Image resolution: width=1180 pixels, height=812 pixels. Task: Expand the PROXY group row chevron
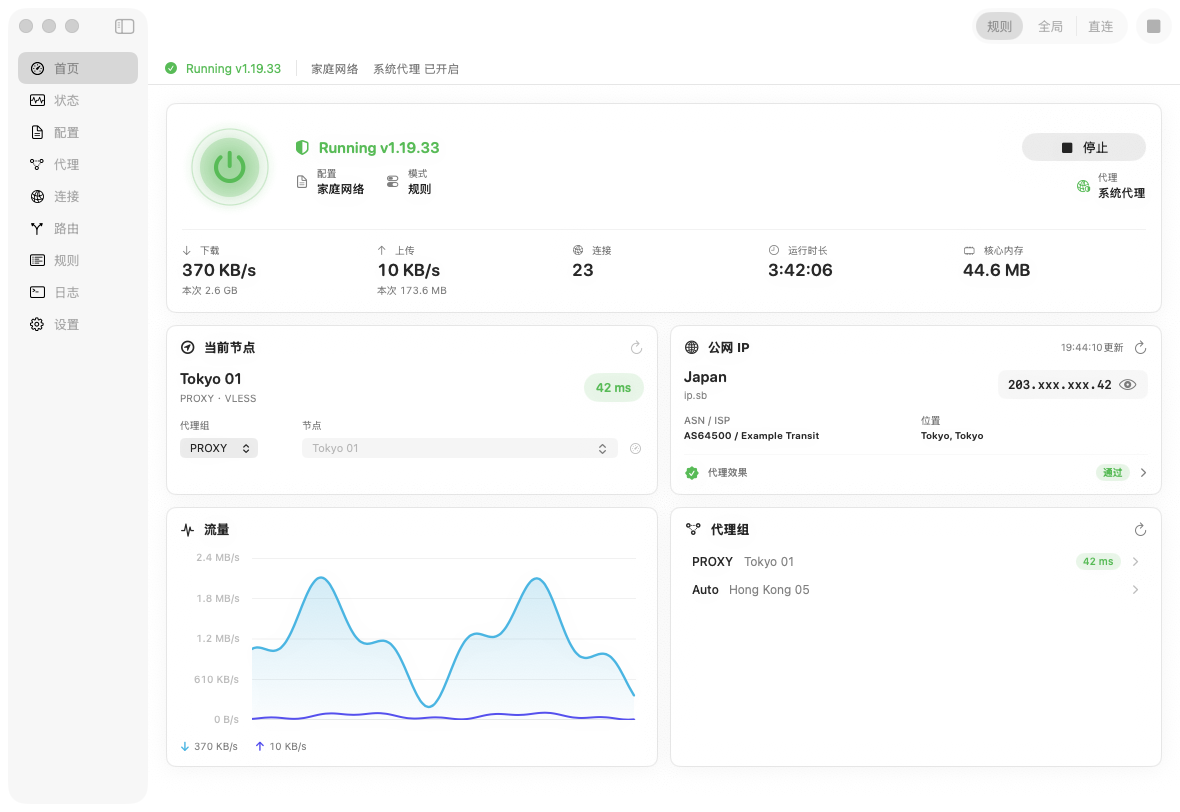click(x=1136, y=561)
